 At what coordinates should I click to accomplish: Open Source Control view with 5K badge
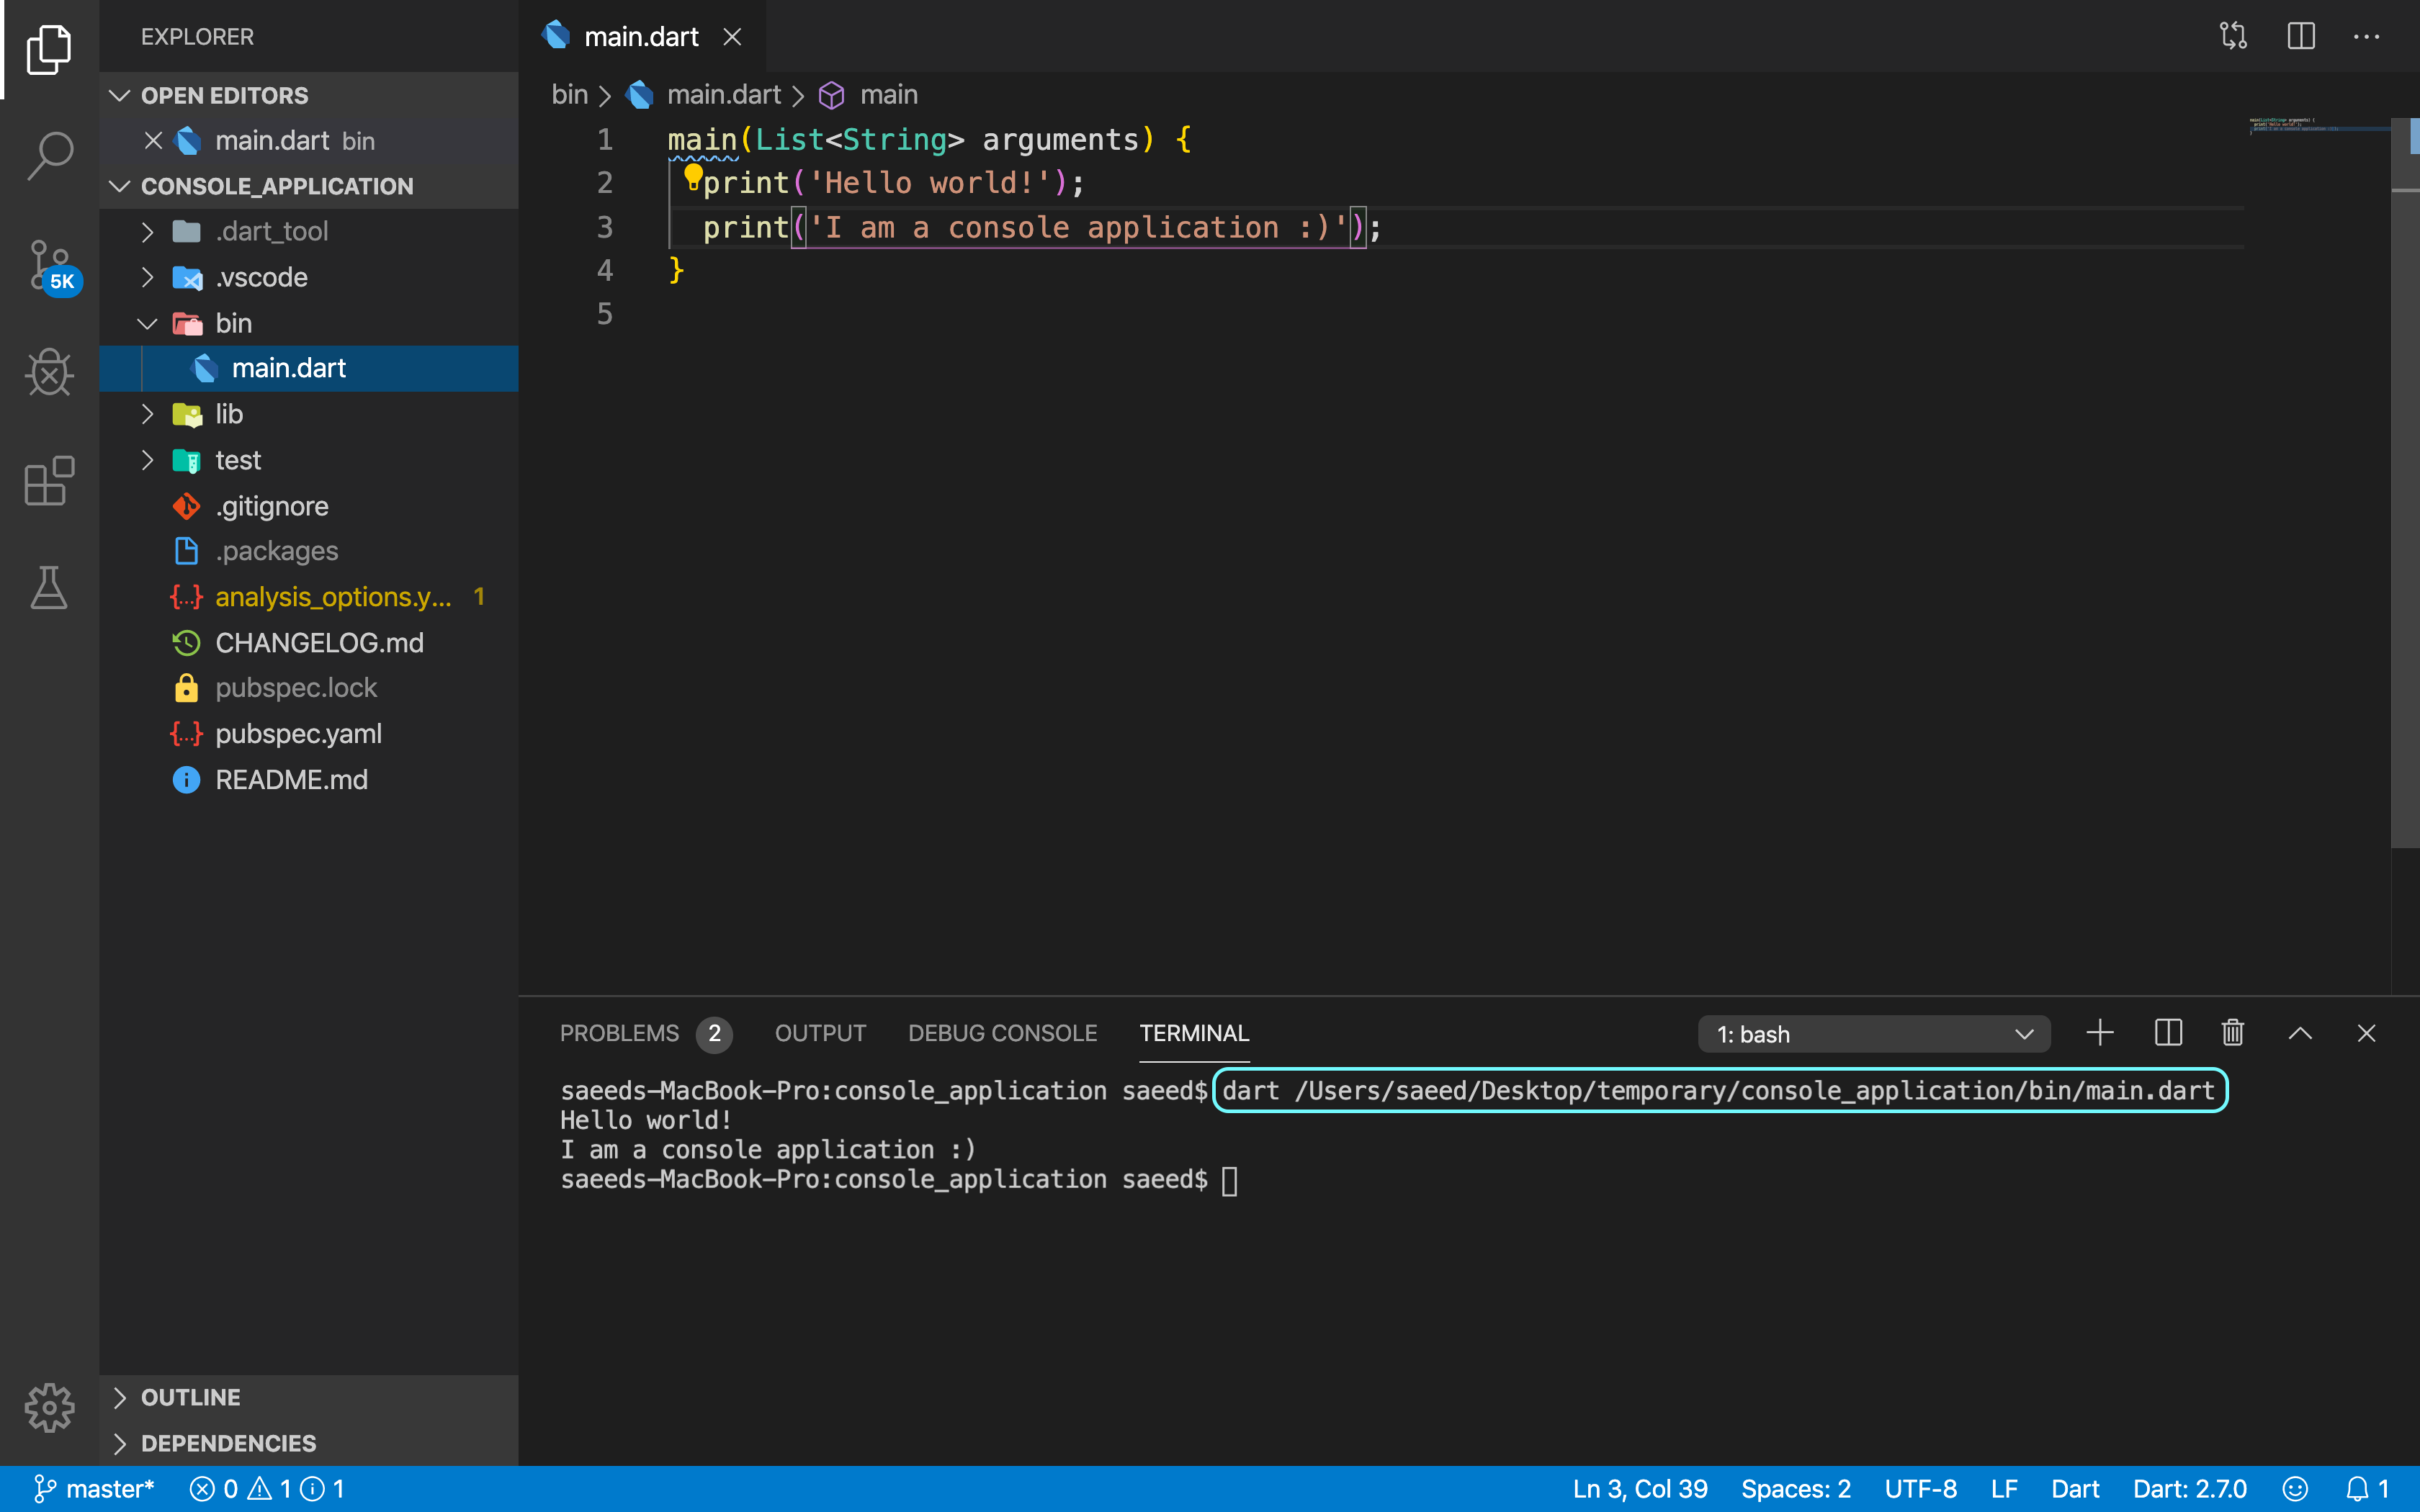(49, 265)
